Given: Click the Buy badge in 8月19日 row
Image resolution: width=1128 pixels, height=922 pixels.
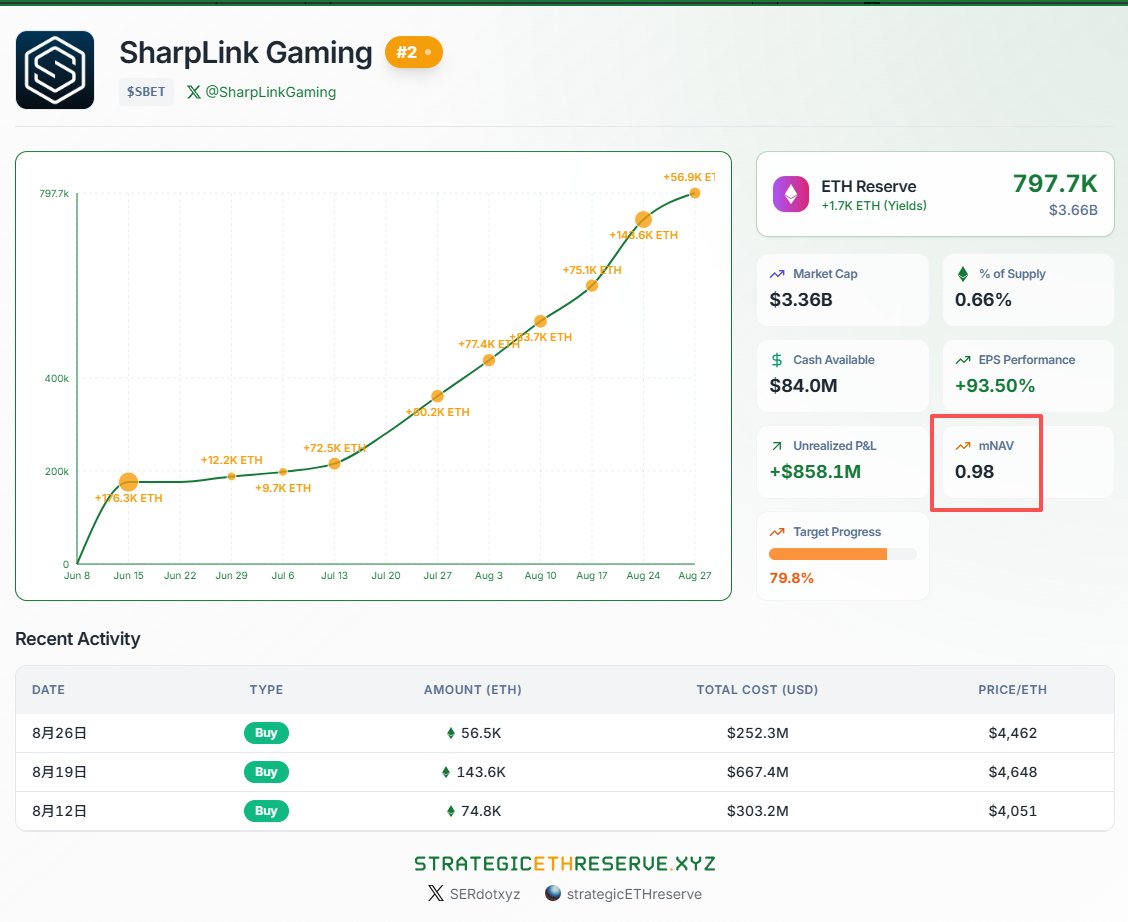Looking at the screenshot, I should pyautogui.click(x=266, y=772).
